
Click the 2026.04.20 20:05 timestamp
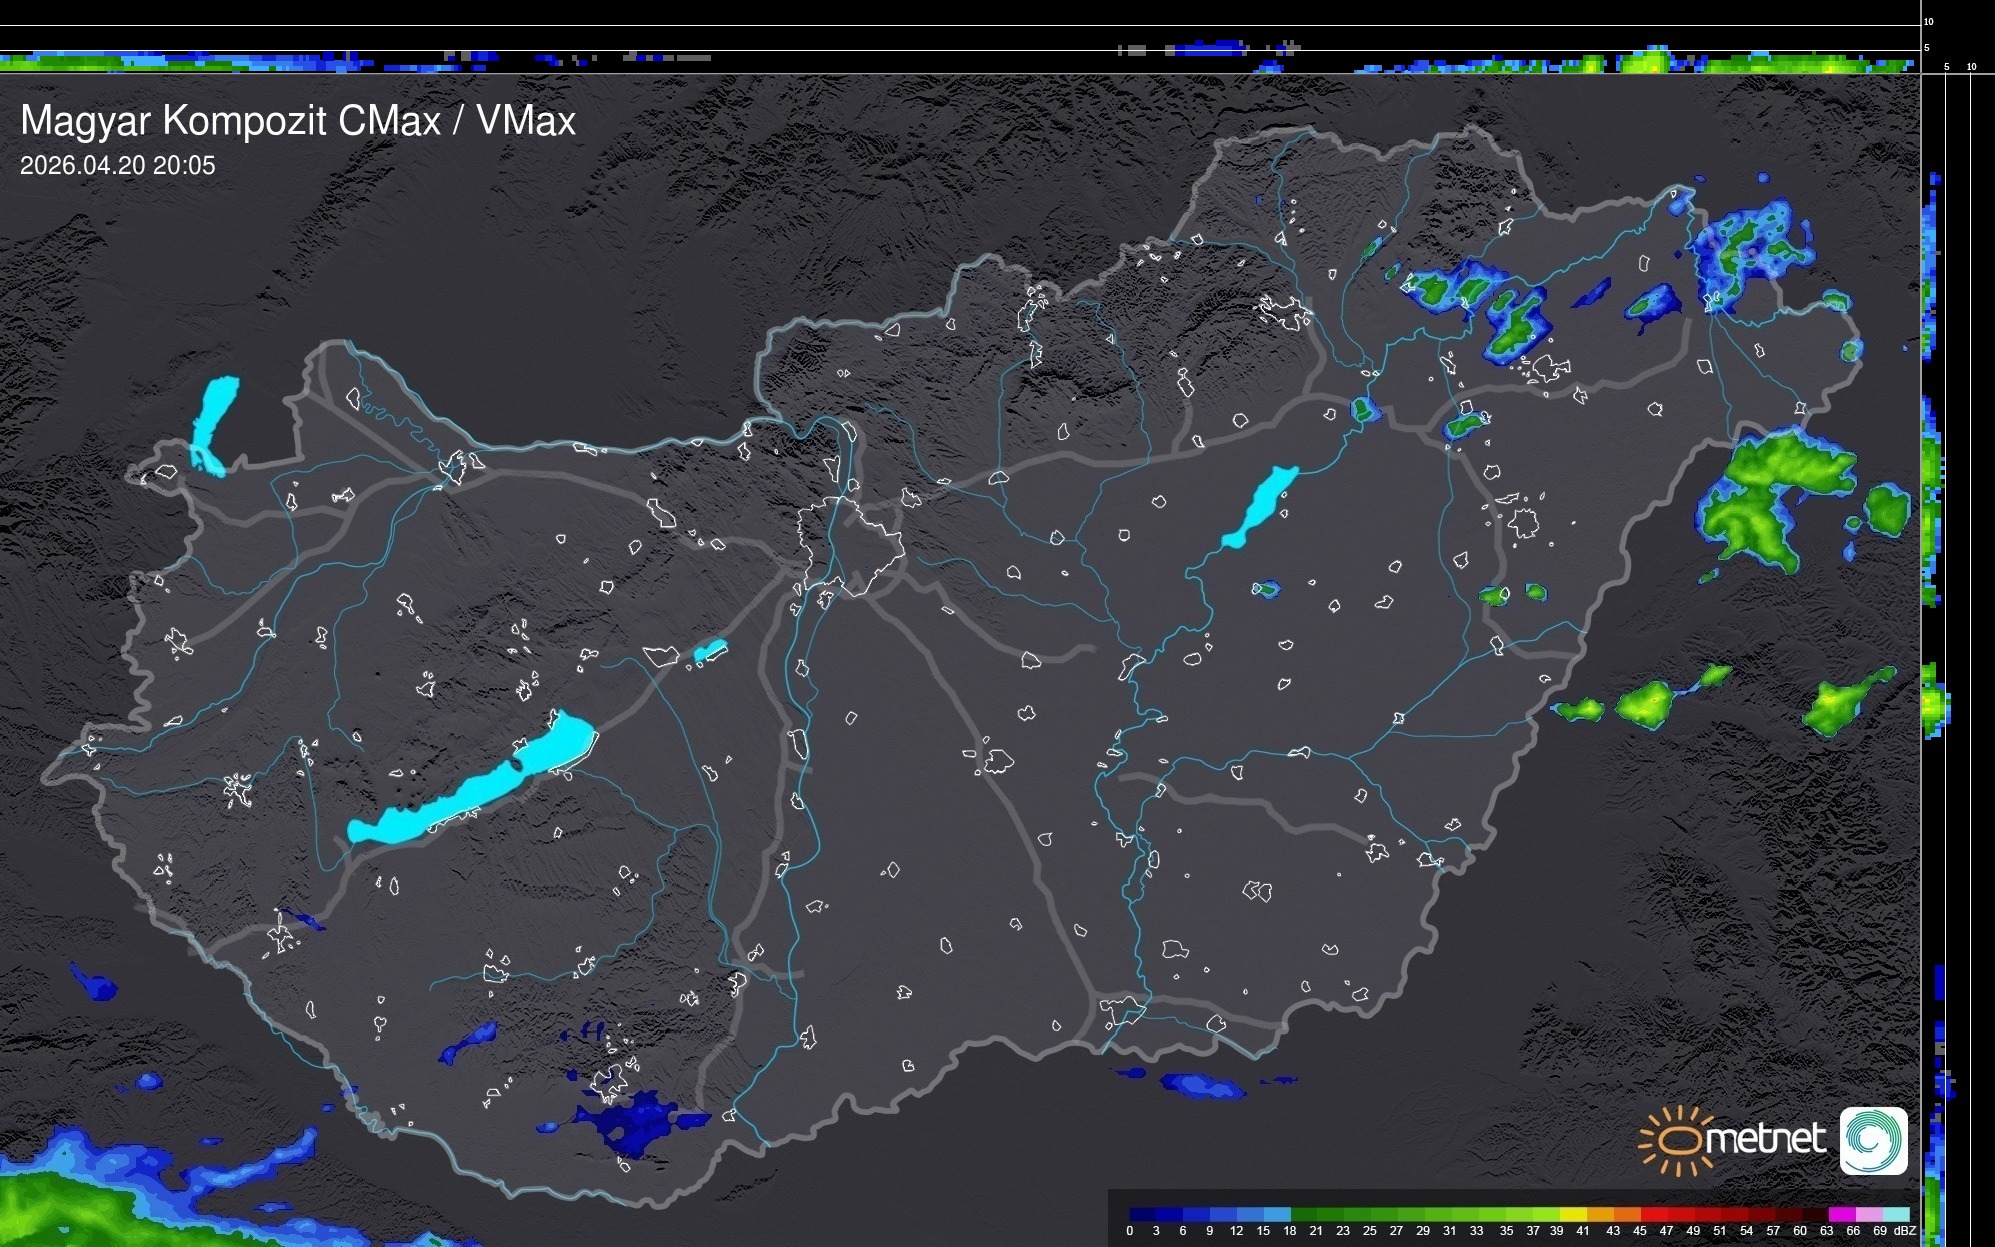click(x=117, y=166)
